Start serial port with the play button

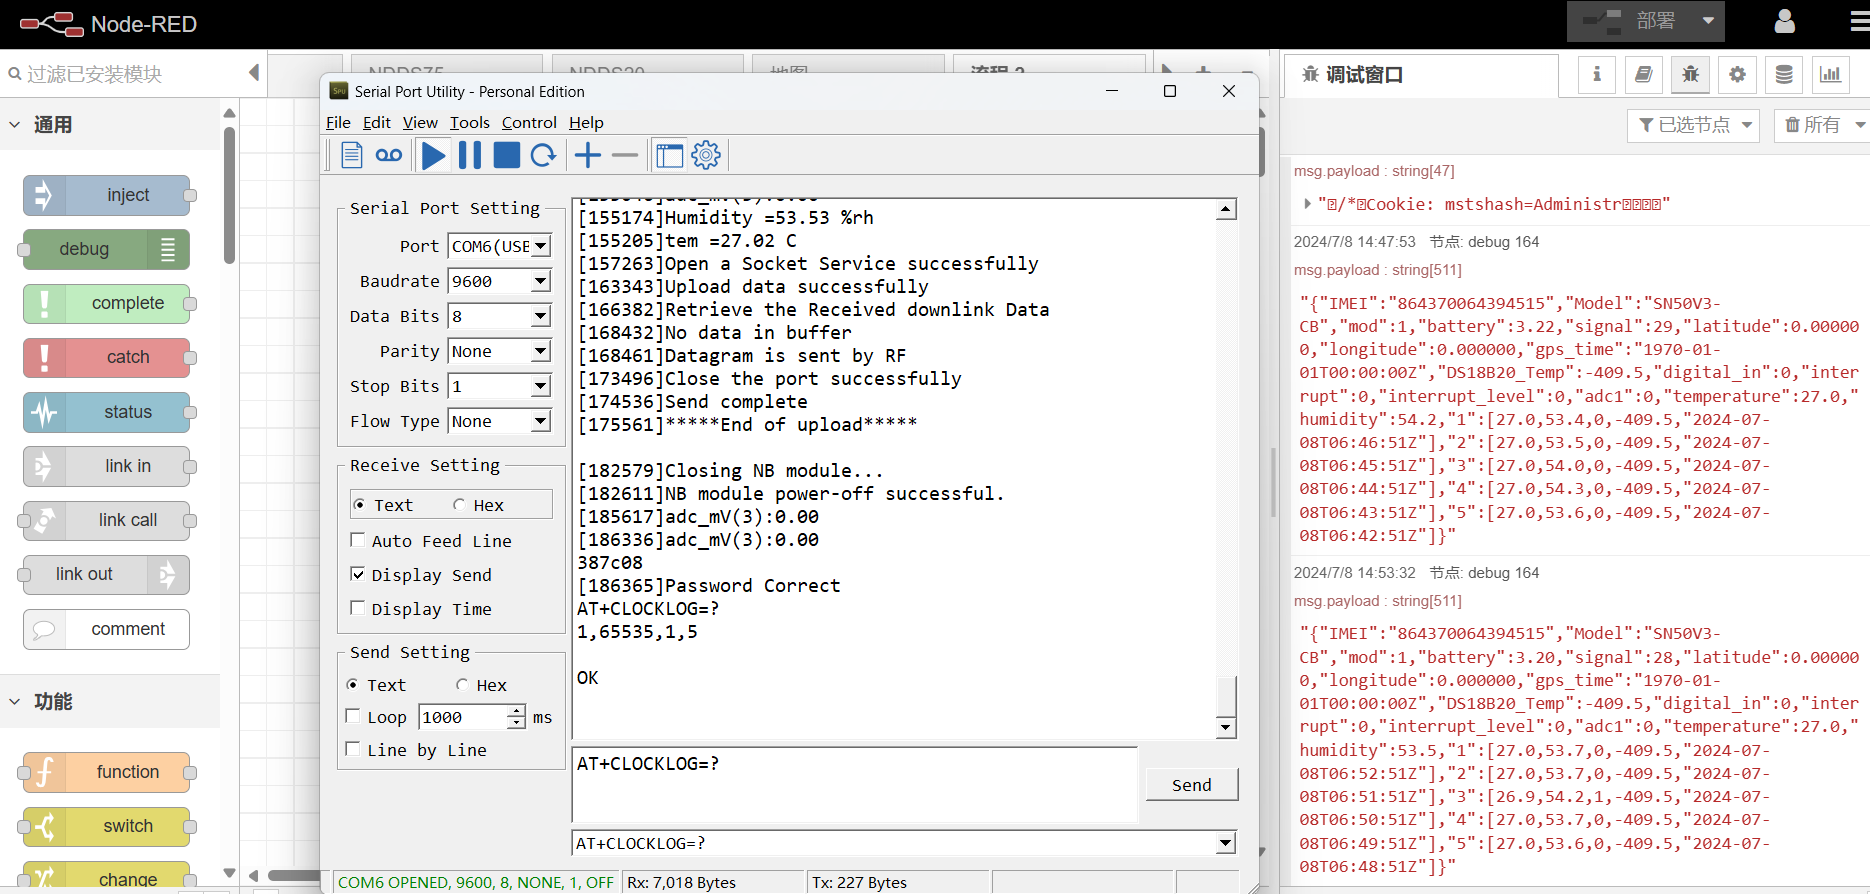[433, 155]
